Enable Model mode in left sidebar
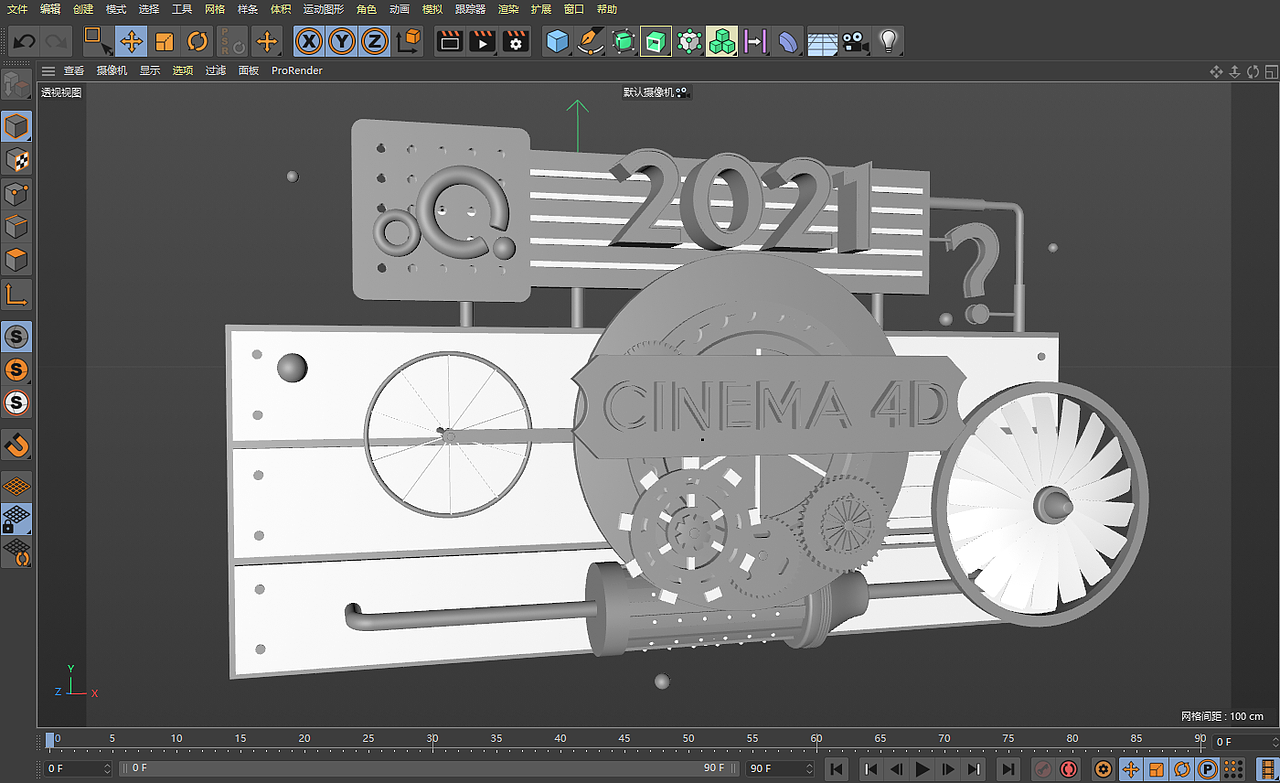Screen dimensions: 1280x783 point(16,127)
